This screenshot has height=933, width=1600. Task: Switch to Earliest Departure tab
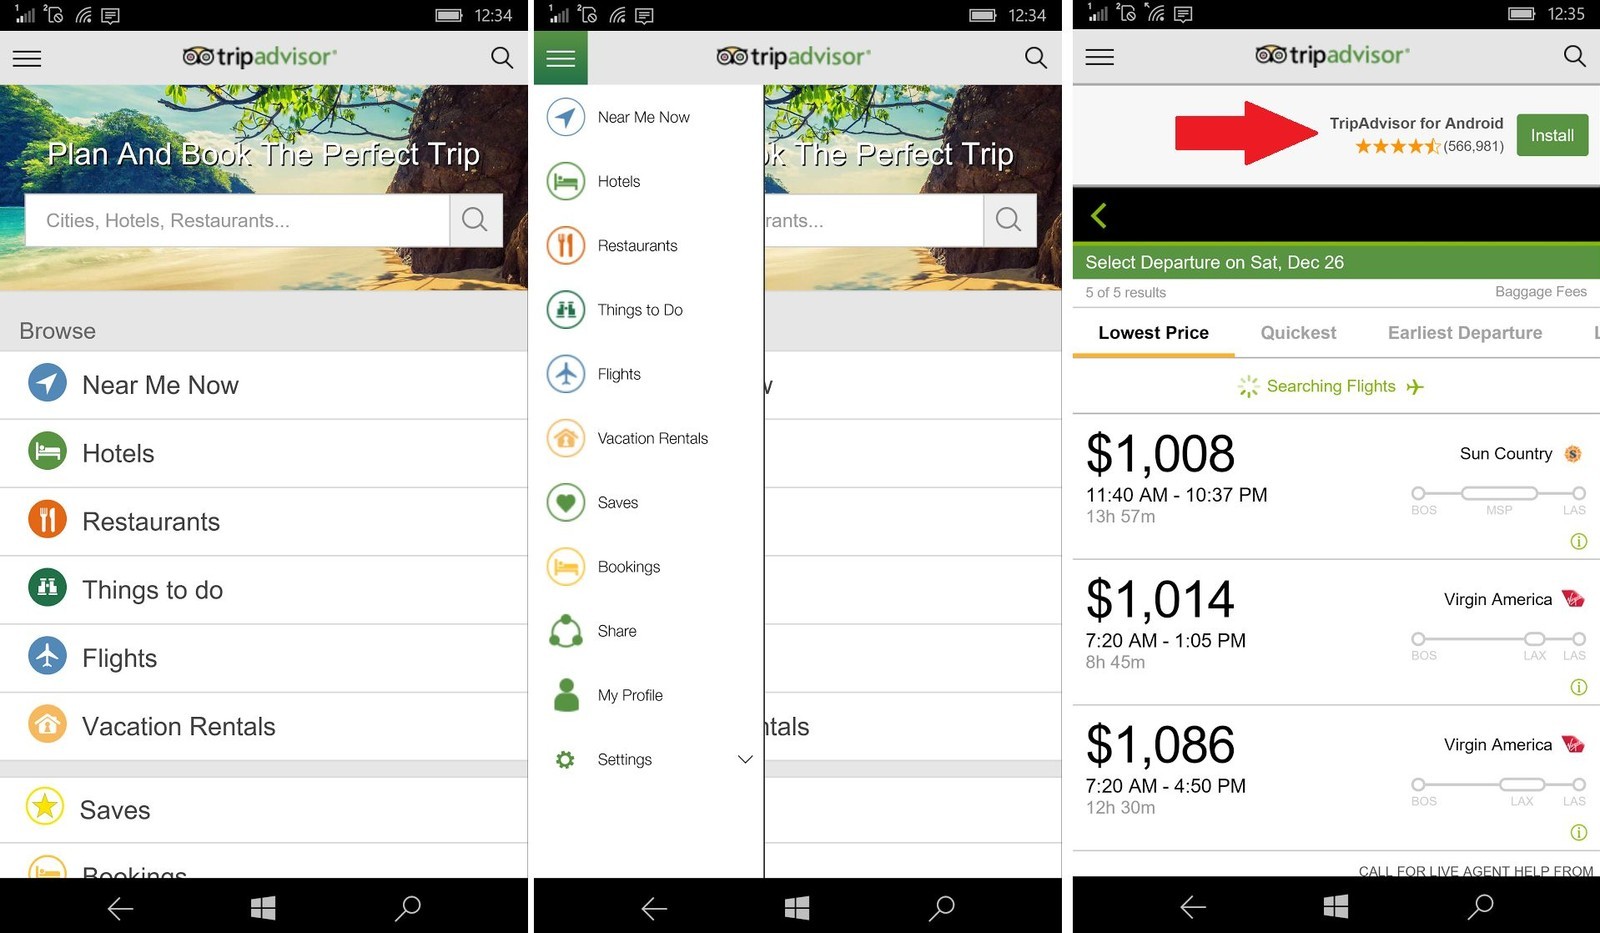pyautogui.click(x=1465, y=333)
